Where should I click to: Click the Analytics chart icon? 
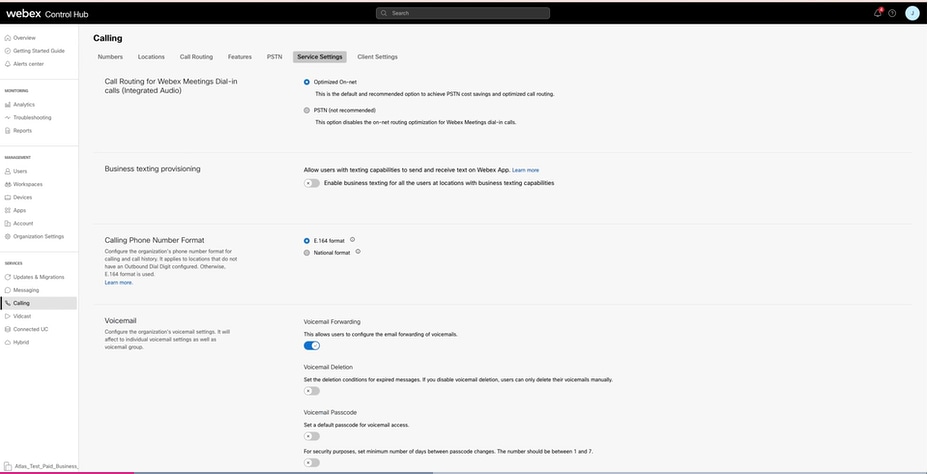coord(8,104)
